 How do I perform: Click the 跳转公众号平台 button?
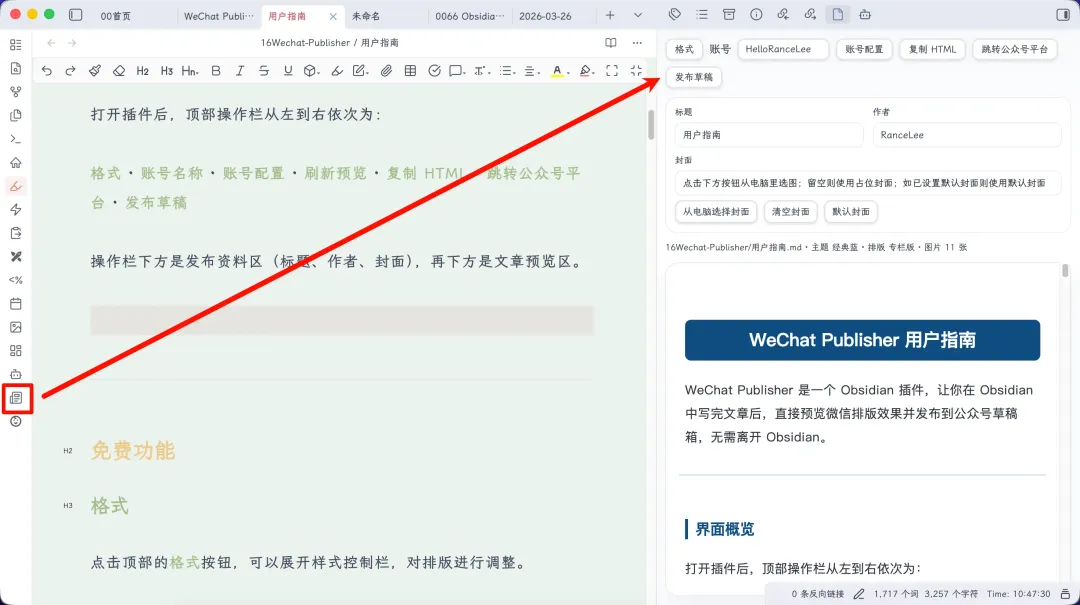[1015, 49]
